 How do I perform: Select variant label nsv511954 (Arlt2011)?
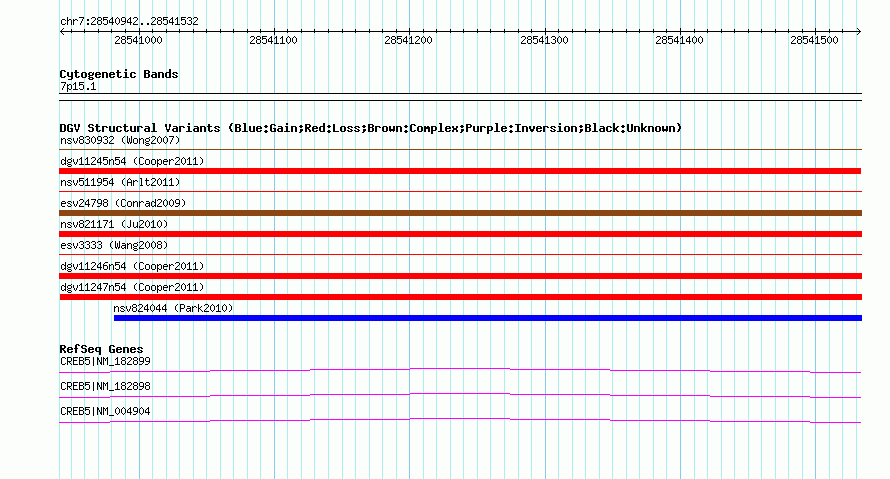point(120,182)
